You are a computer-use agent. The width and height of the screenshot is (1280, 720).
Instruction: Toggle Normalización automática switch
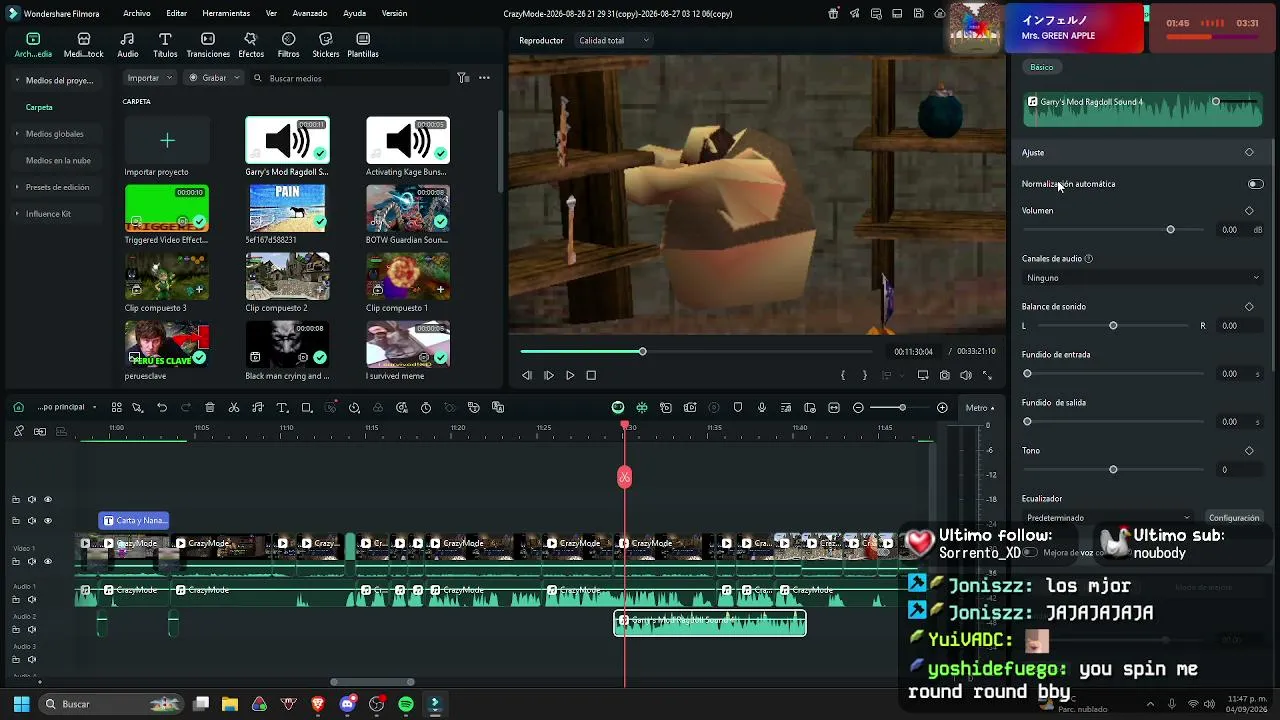tap(1255, 184)
